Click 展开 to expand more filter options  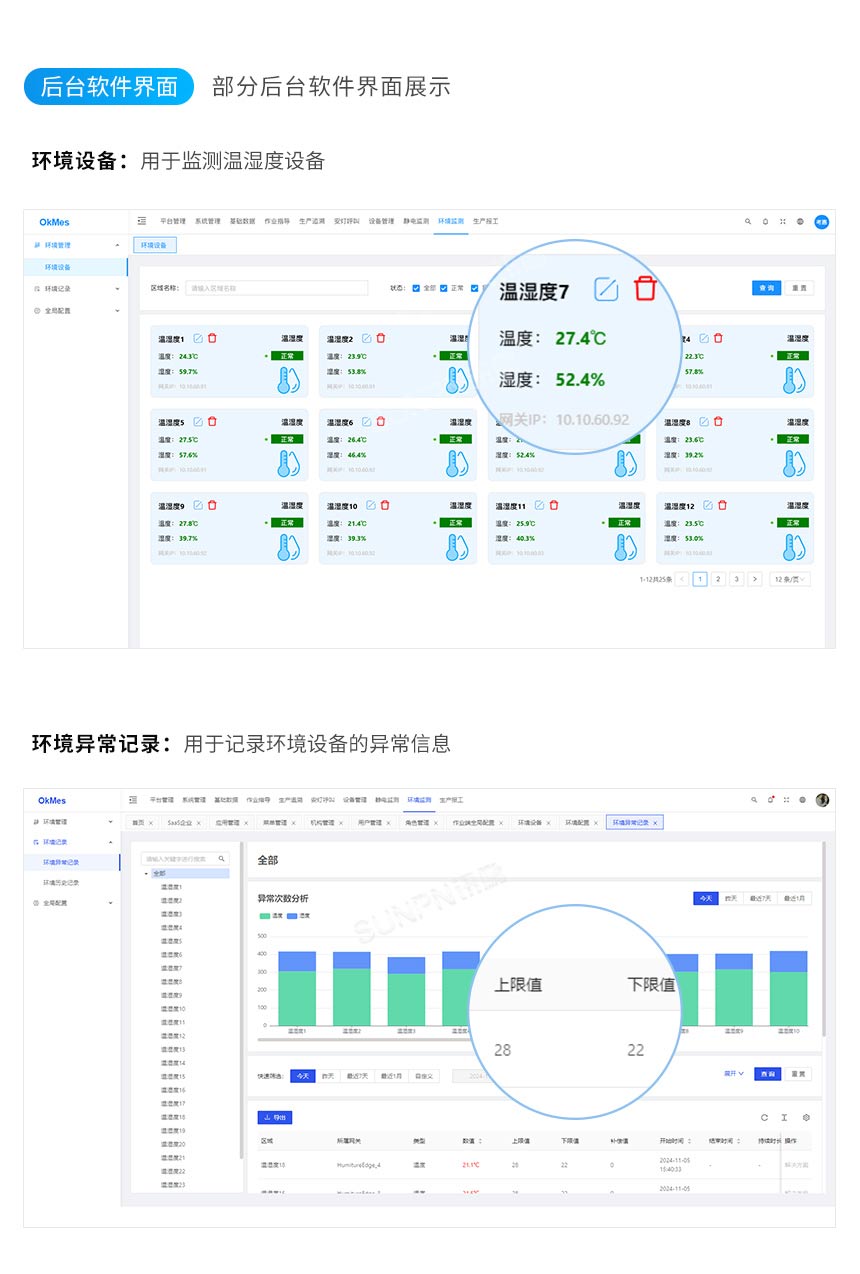[733, 1073]
